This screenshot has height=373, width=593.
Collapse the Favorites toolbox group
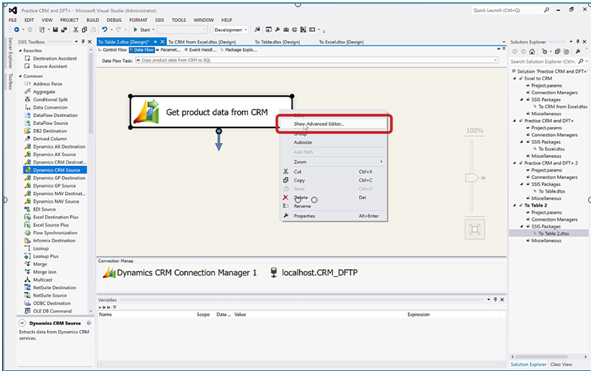20,51
